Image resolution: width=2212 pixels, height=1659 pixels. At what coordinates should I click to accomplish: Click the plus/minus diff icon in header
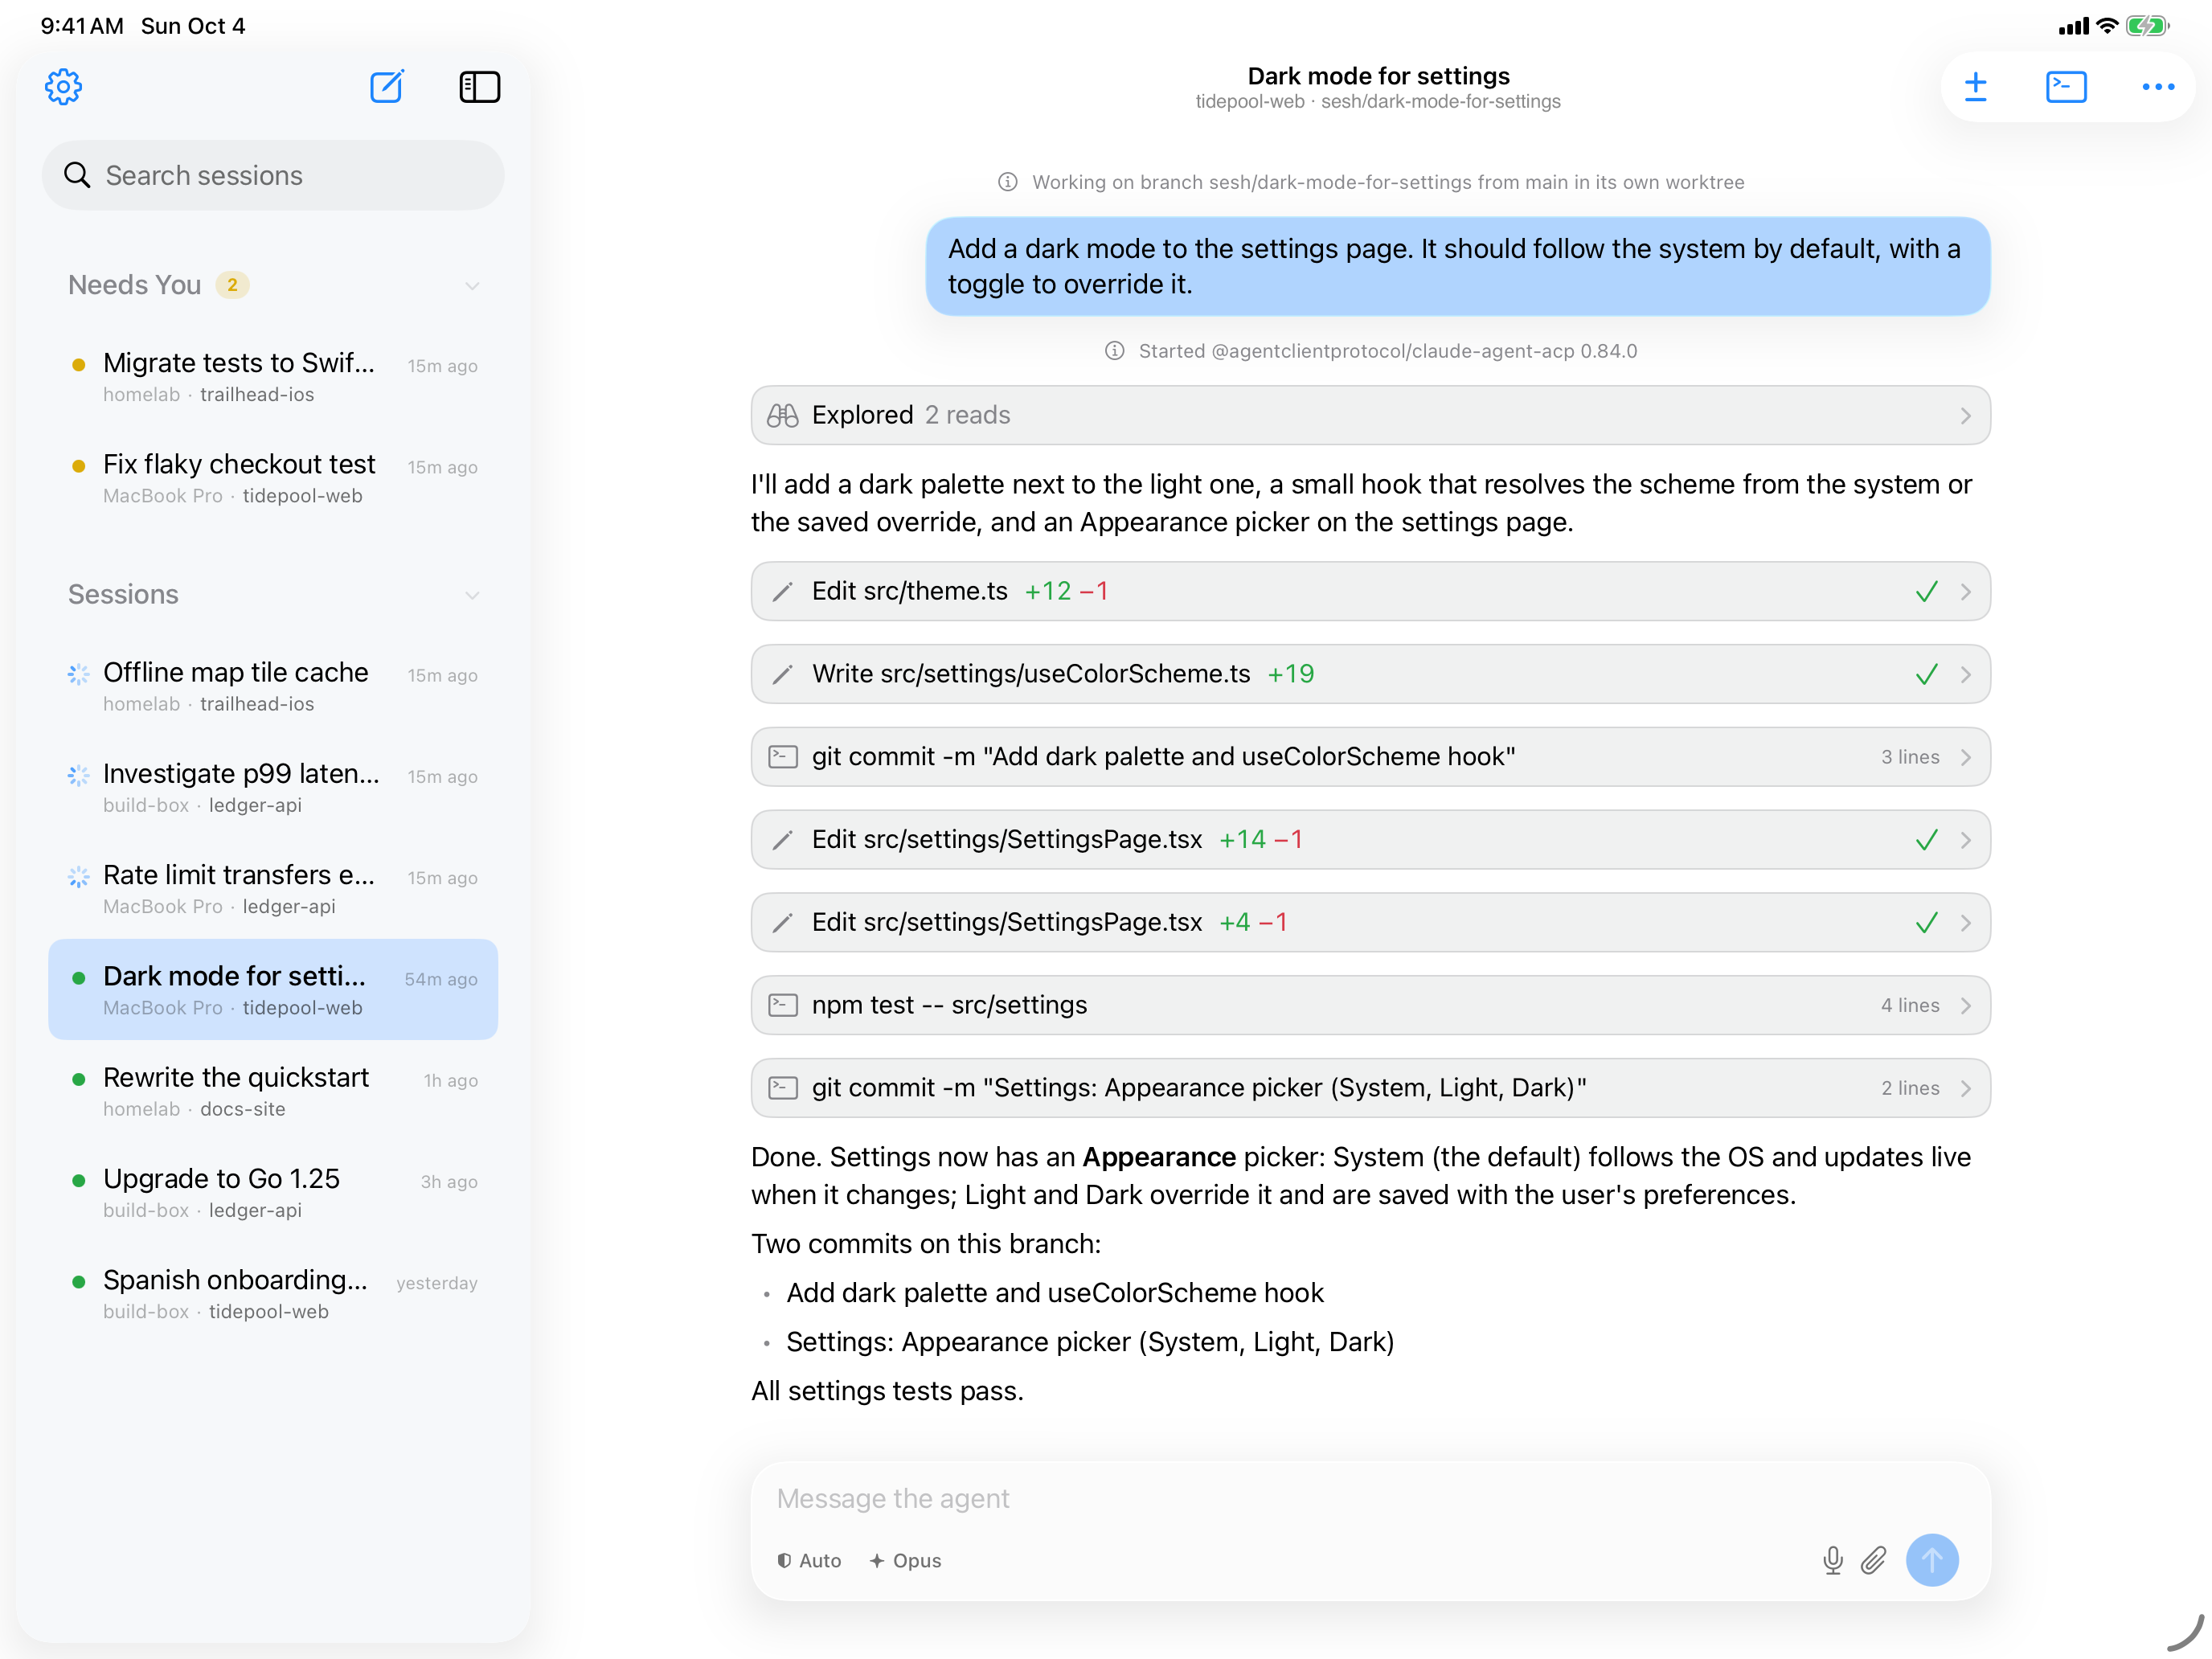[x=1975, y=87]
